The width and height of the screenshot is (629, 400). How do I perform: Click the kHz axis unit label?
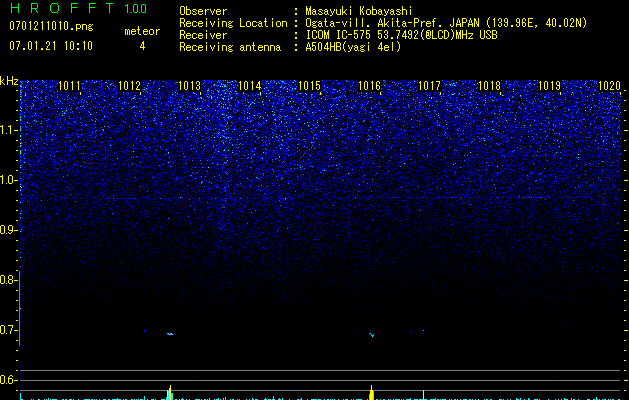tap(9, 81)
